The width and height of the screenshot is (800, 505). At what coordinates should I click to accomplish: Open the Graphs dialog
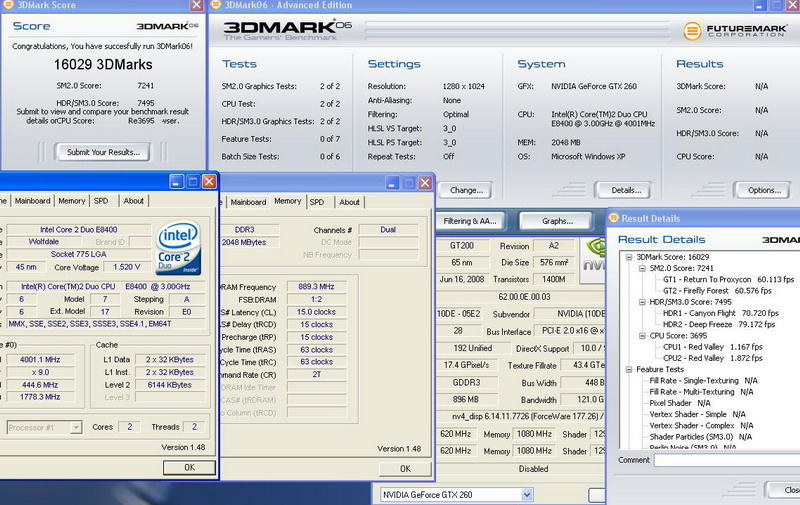(x=557, y=221)
